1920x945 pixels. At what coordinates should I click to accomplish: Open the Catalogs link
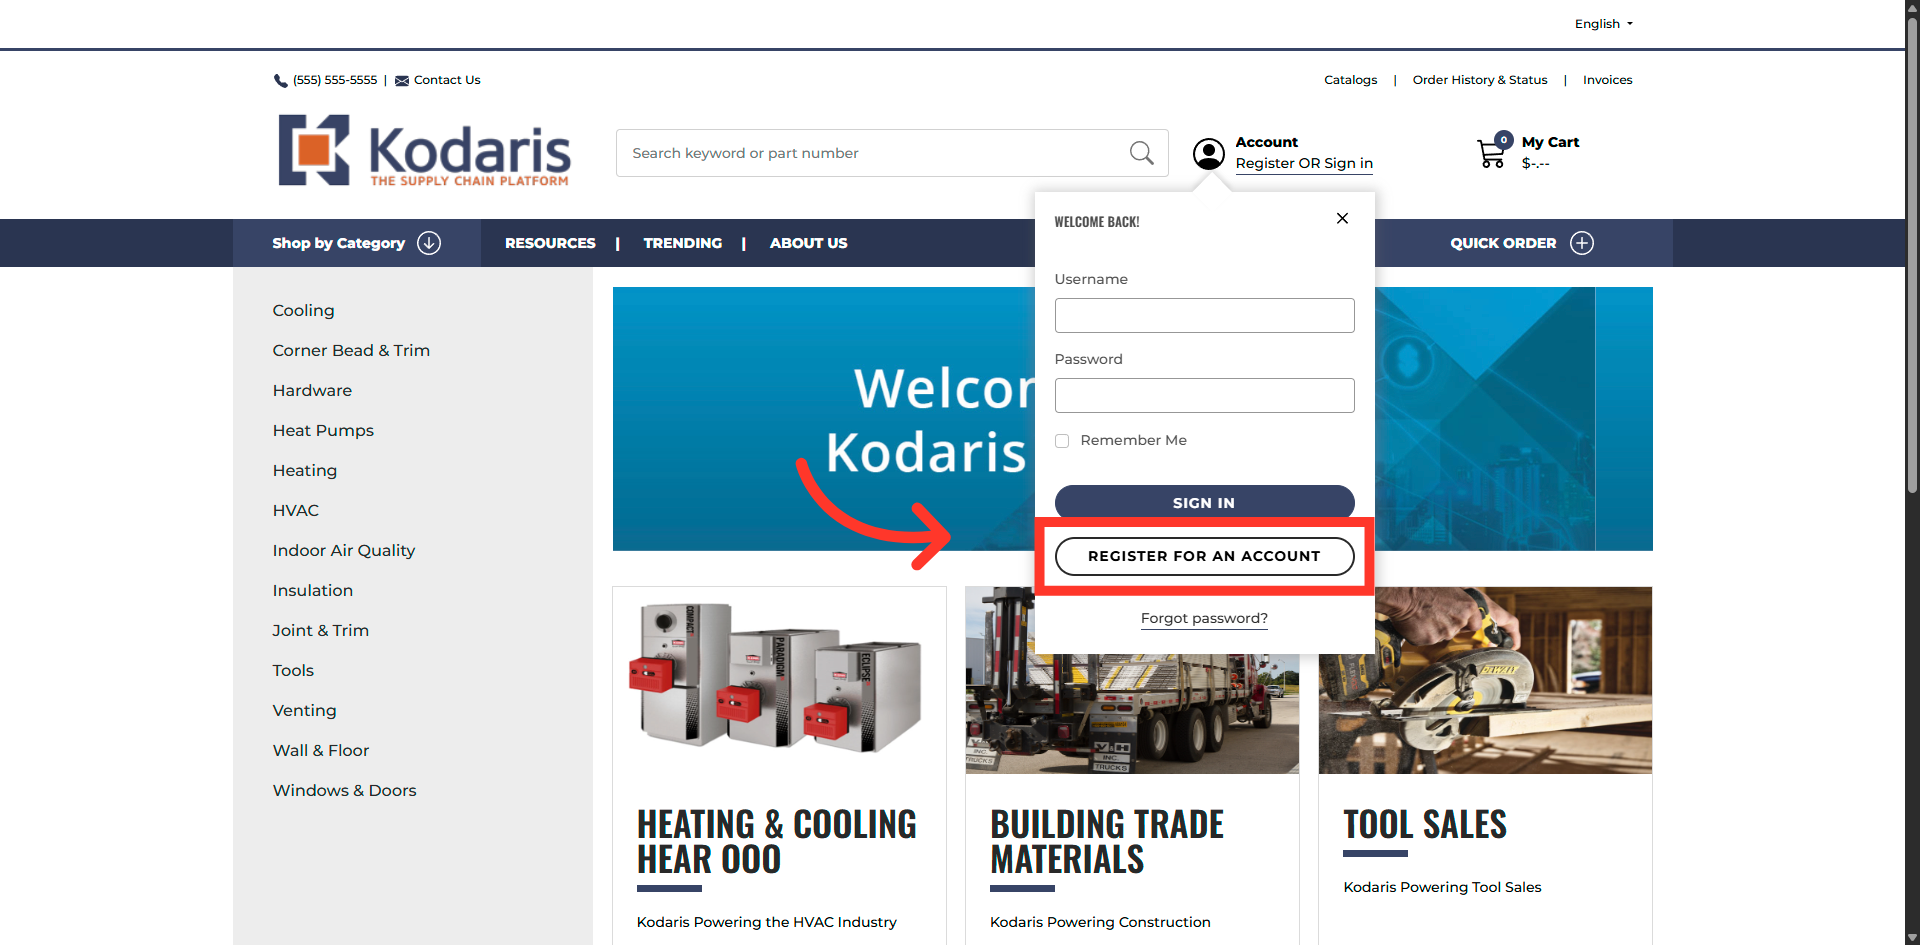1350,80
